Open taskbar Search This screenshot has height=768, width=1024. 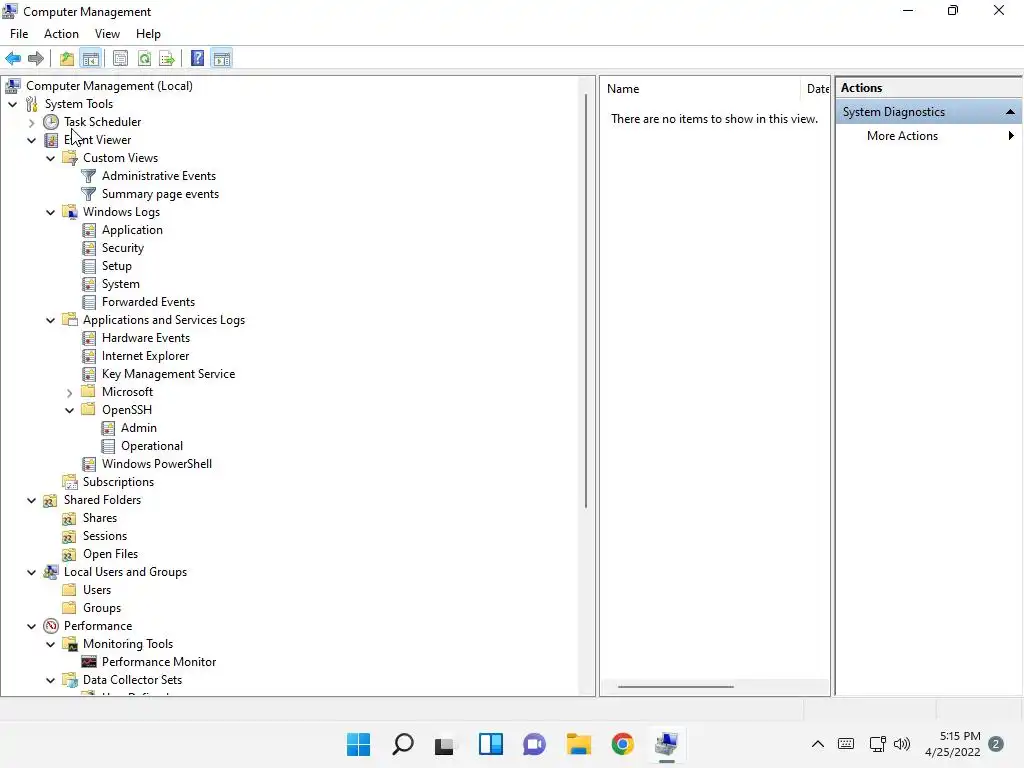(403, 744)
